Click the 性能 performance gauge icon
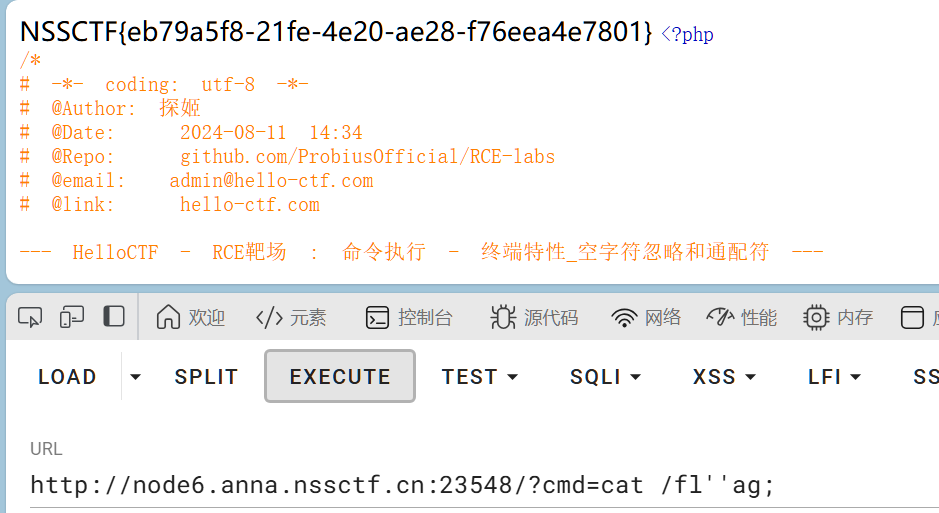The height and width of the screenshot is (513, 939). (720, 318)
